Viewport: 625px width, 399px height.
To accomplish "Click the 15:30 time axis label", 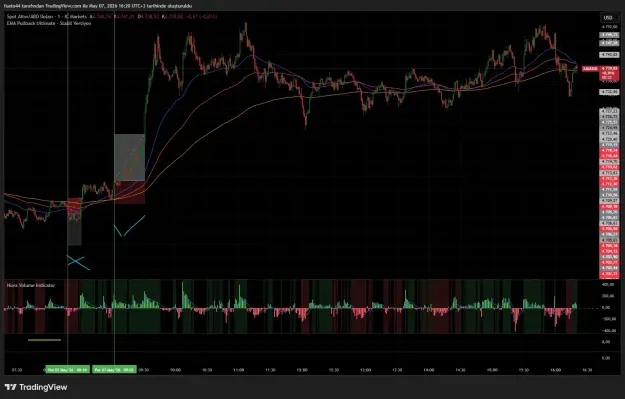I will [524, 370].
